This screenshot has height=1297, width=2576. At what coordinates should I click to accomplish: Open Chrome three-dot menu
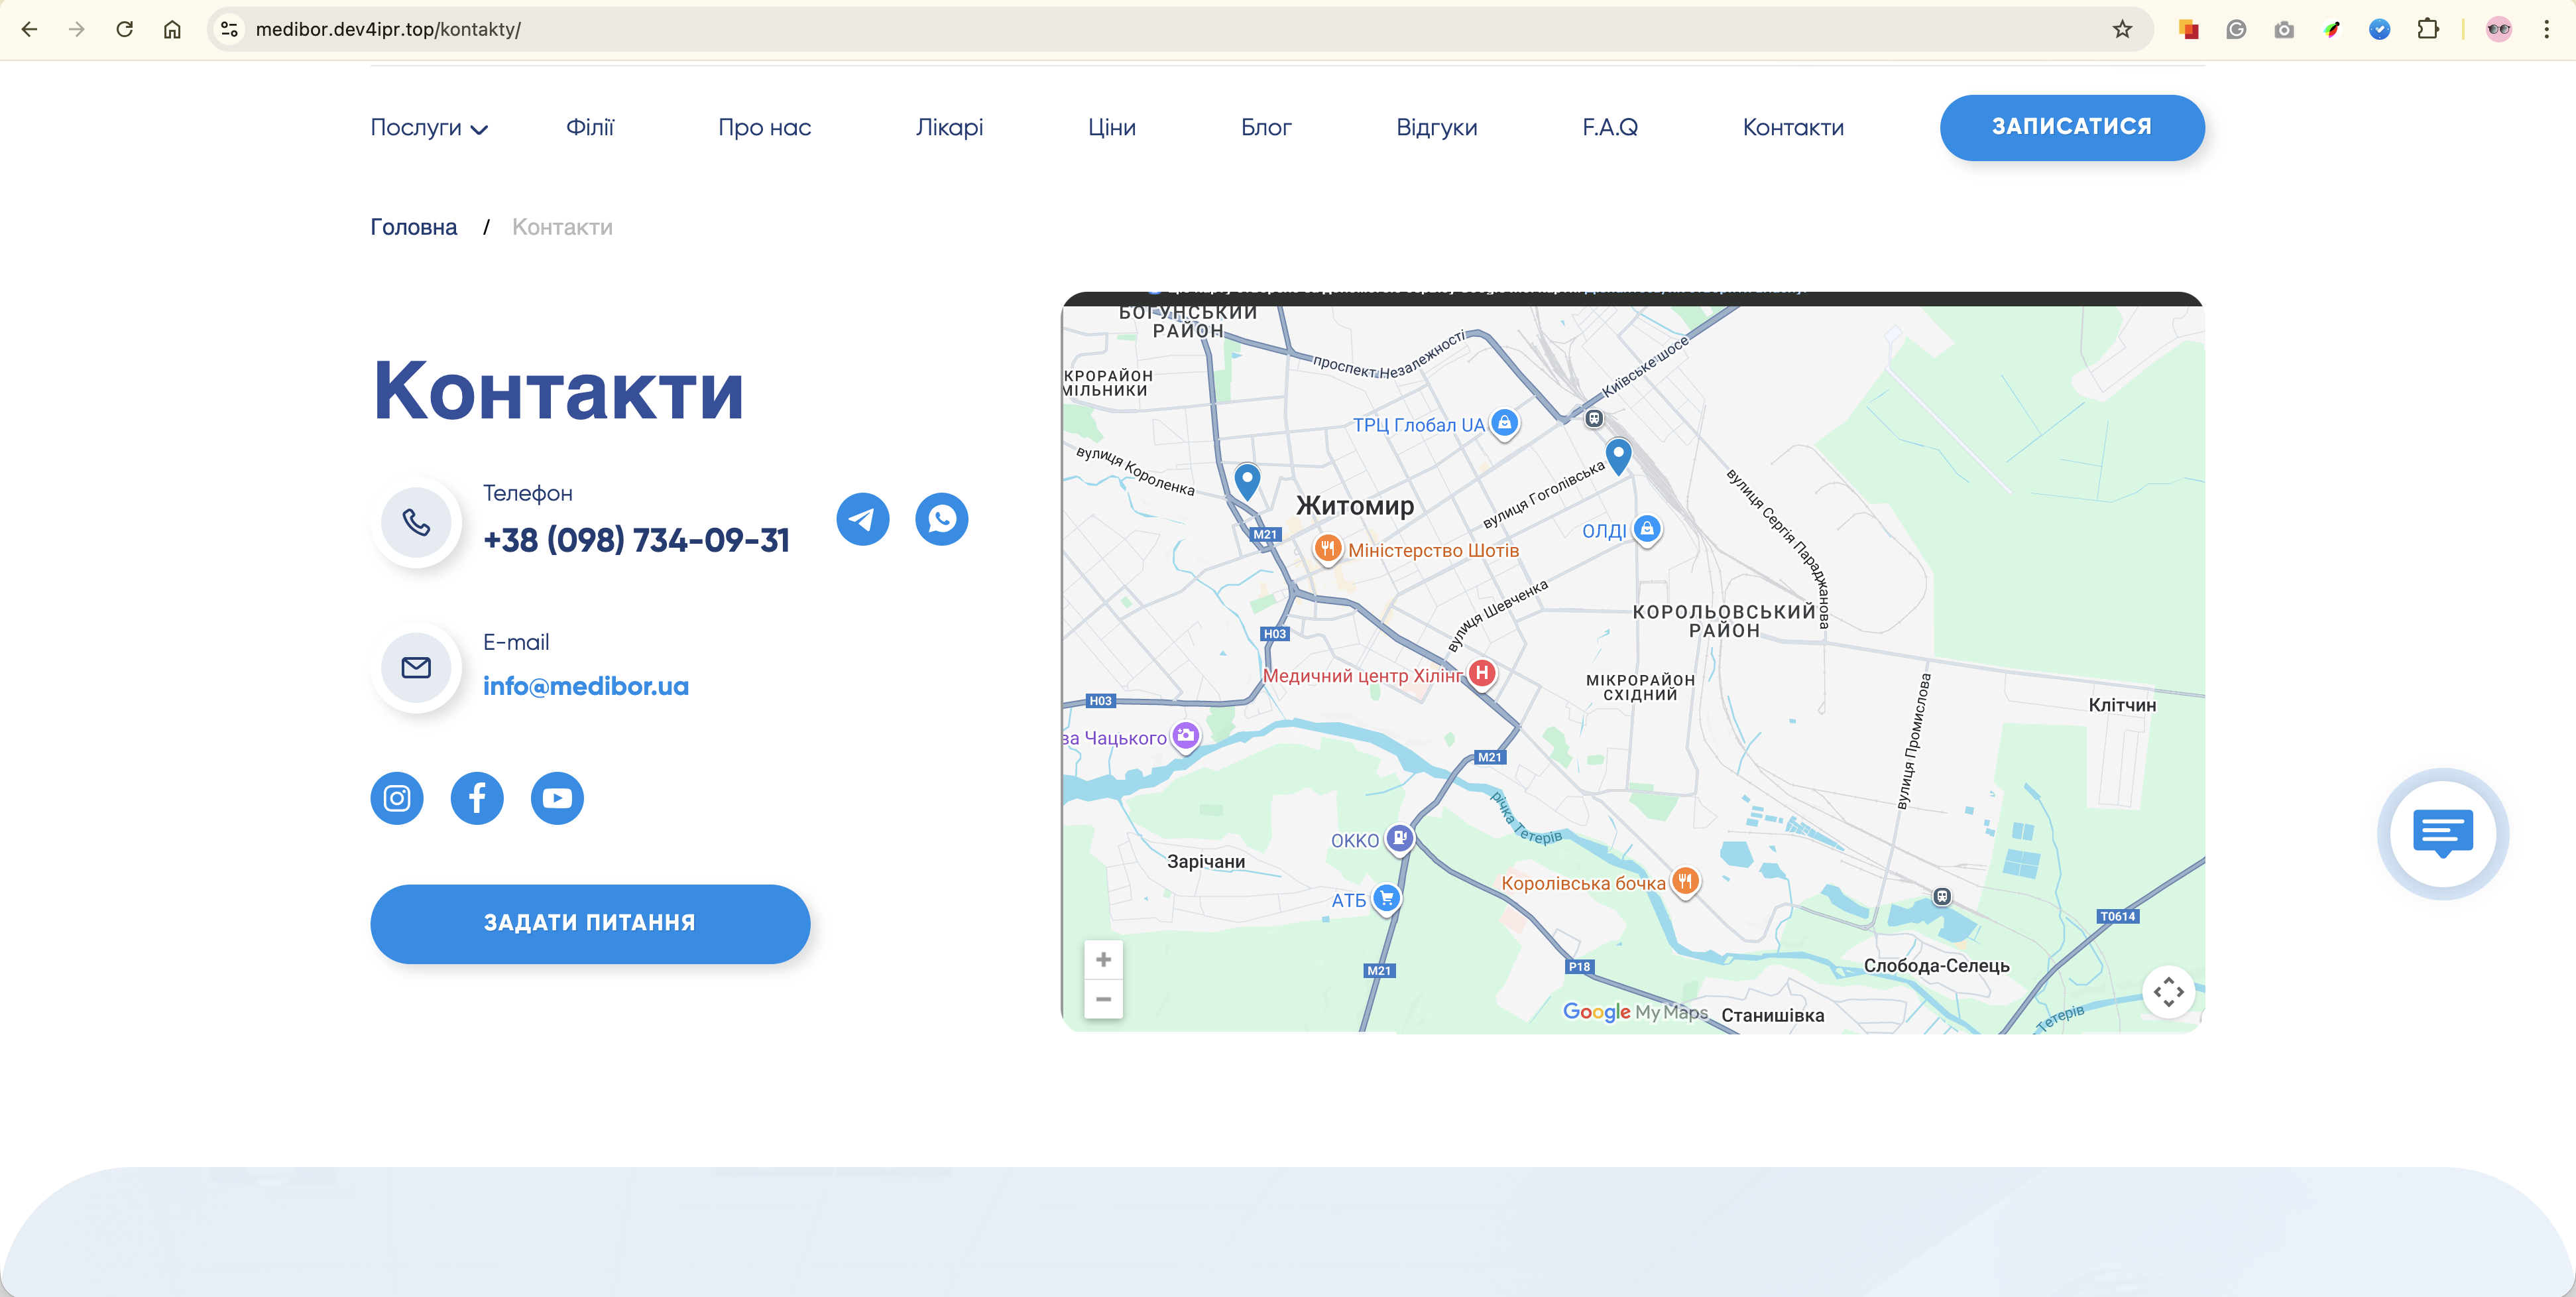pos(2546,29)
